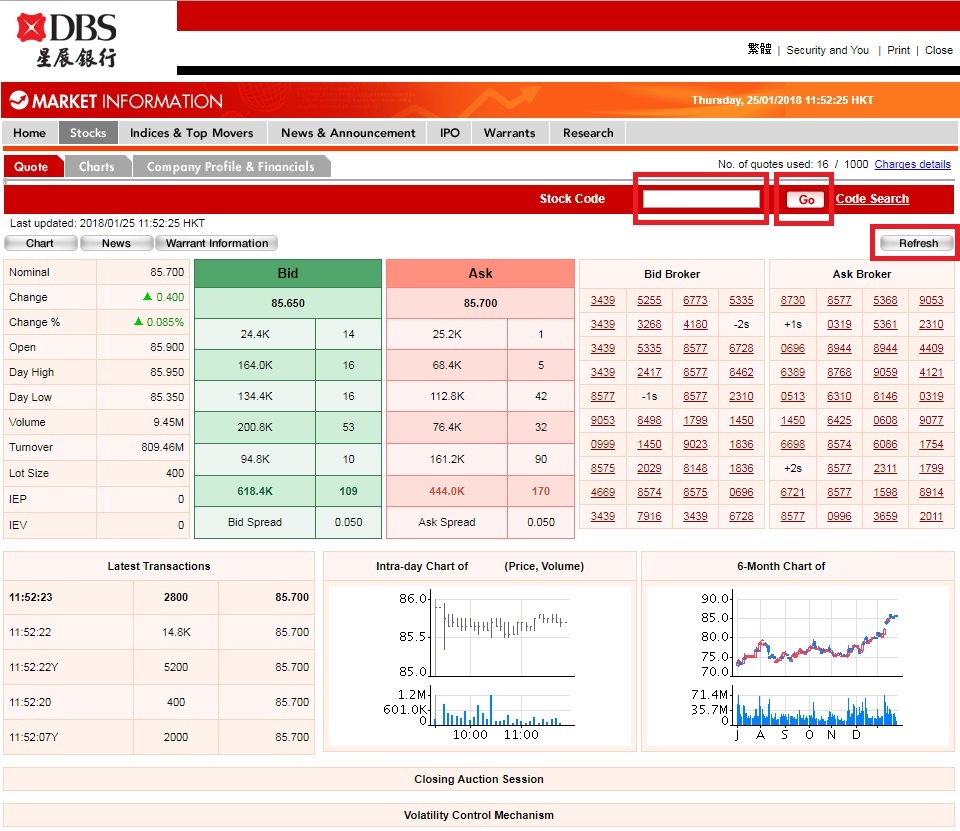The width and height of the screenshot is (960, 831).
Task: Open the Stocks tab
Action: pyautogui.click(x=88, y=133)
